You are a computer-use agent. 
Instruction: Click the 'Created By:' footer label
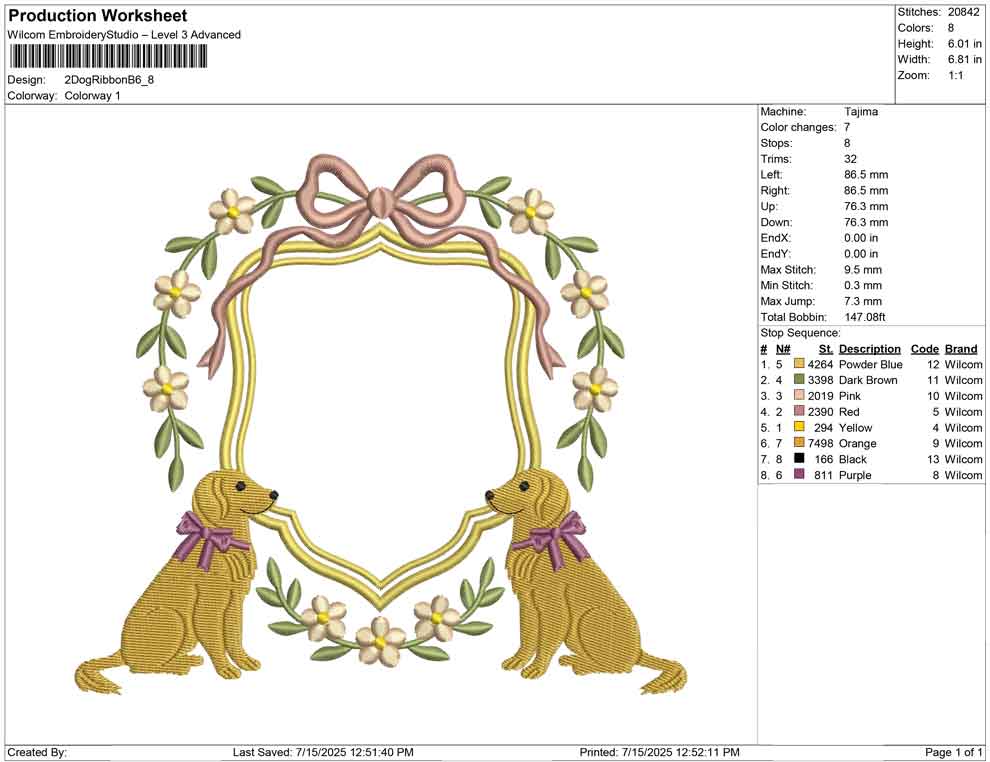(37, 752)
